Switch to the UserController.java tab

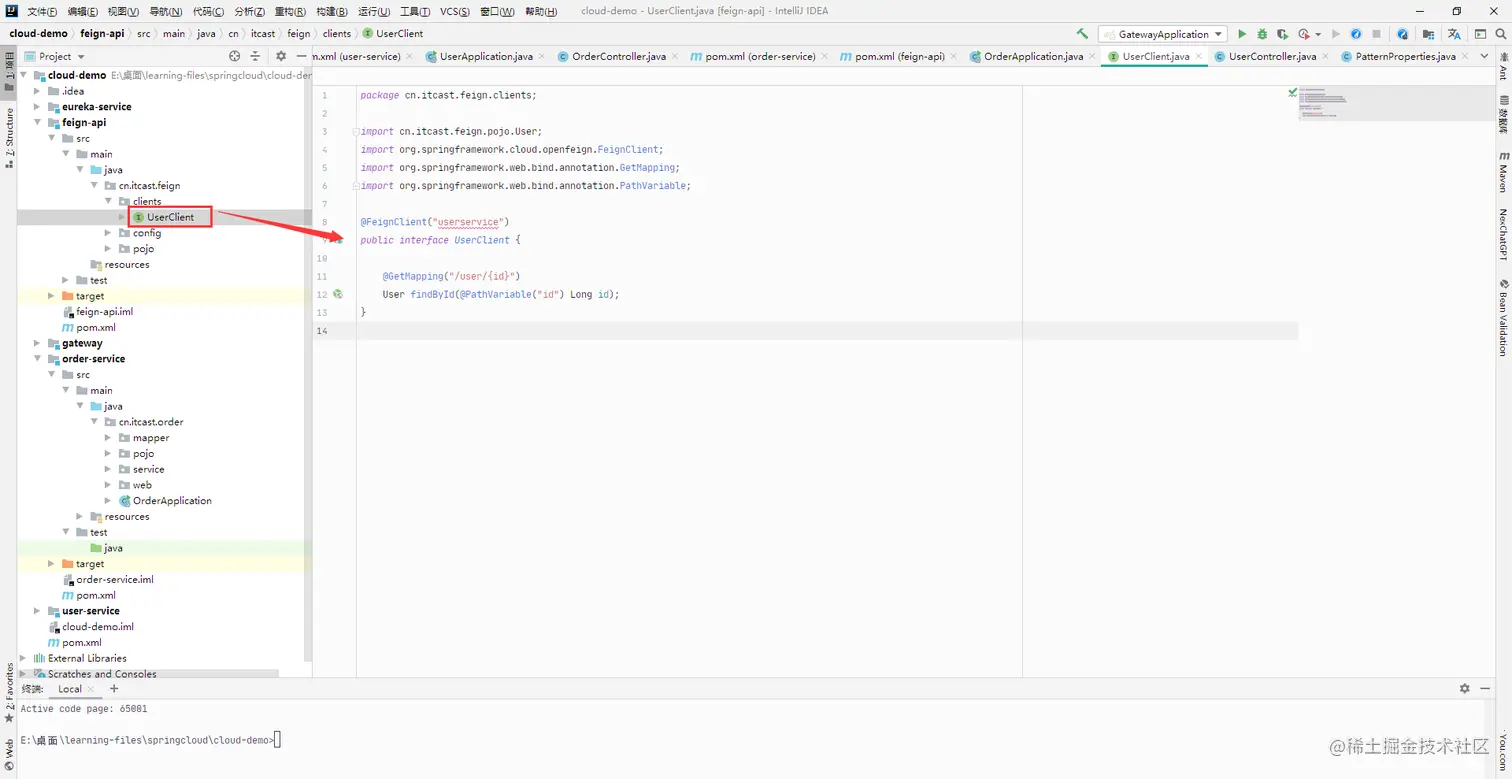[x=1272, y=57]
